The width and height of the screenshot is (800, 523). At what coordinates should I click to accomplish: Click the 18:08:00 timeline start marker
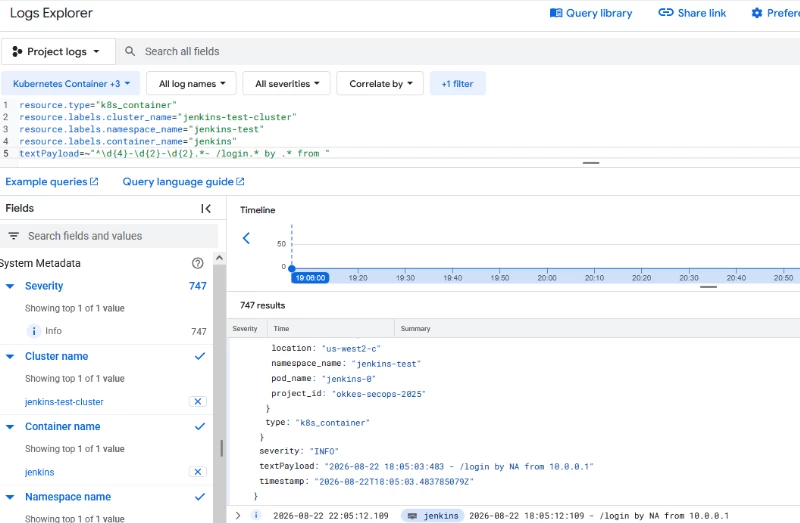[310, 278]
